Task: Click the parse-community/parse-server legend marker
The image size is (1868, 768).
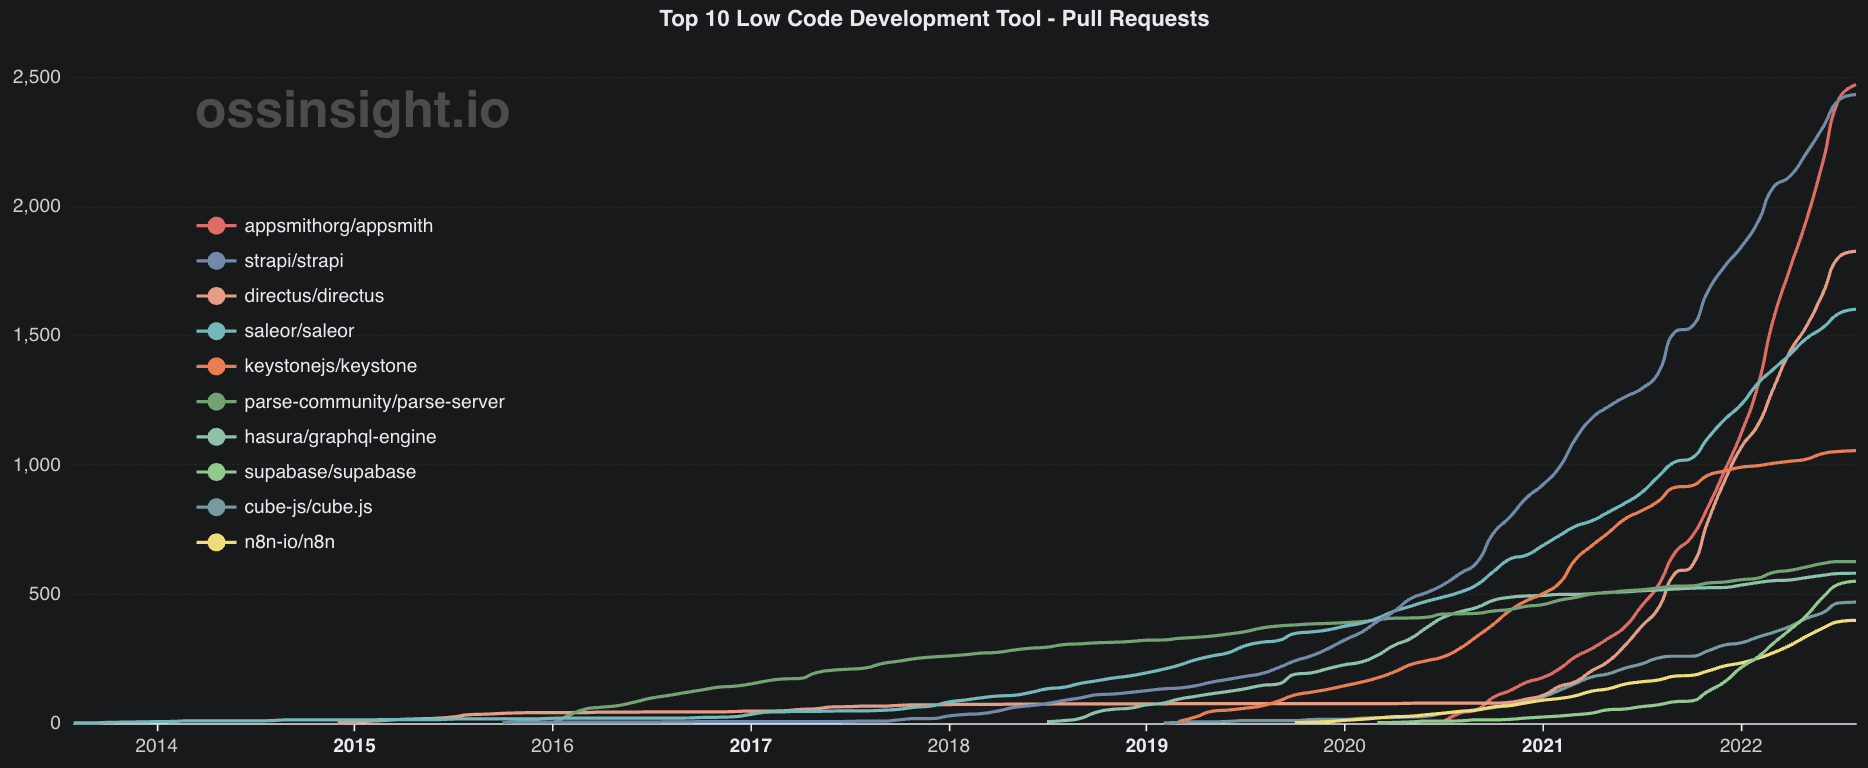Action: (x=217, y=402)
